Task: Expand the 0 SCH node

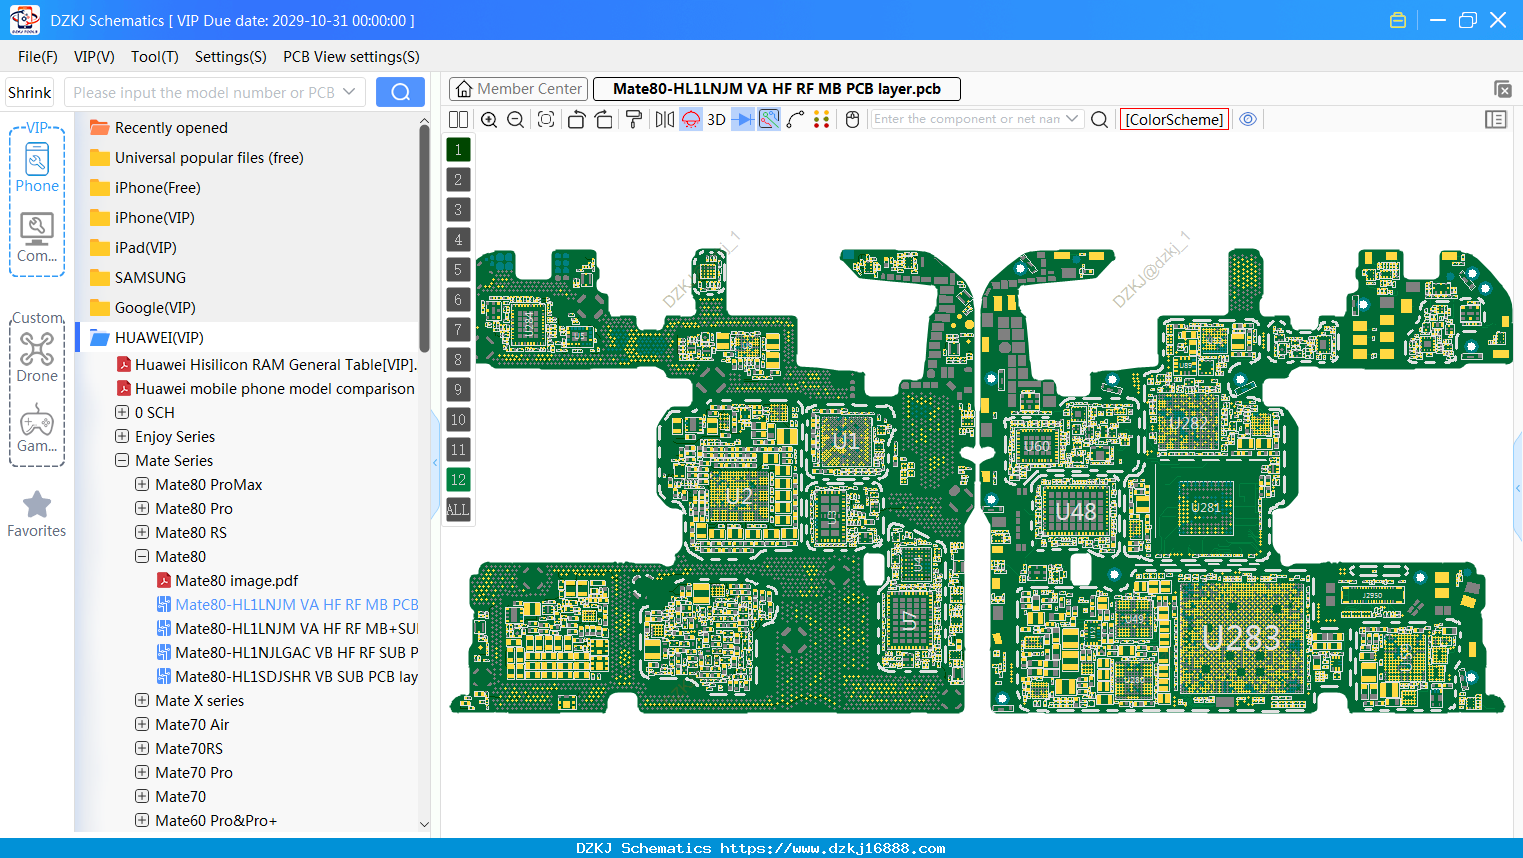Action: point(122,412)
